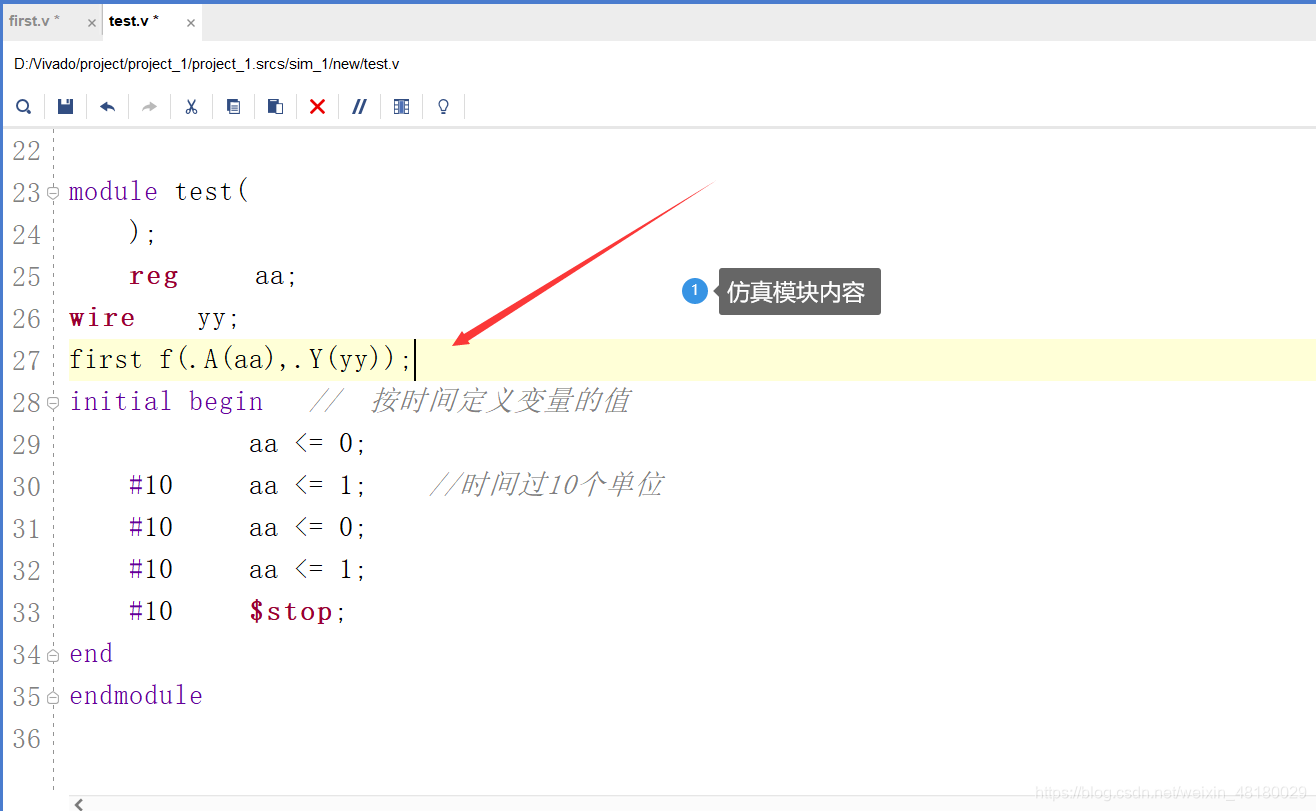Toggle column selection mode icon
The image size is (1316, 811).
(402, 106)
